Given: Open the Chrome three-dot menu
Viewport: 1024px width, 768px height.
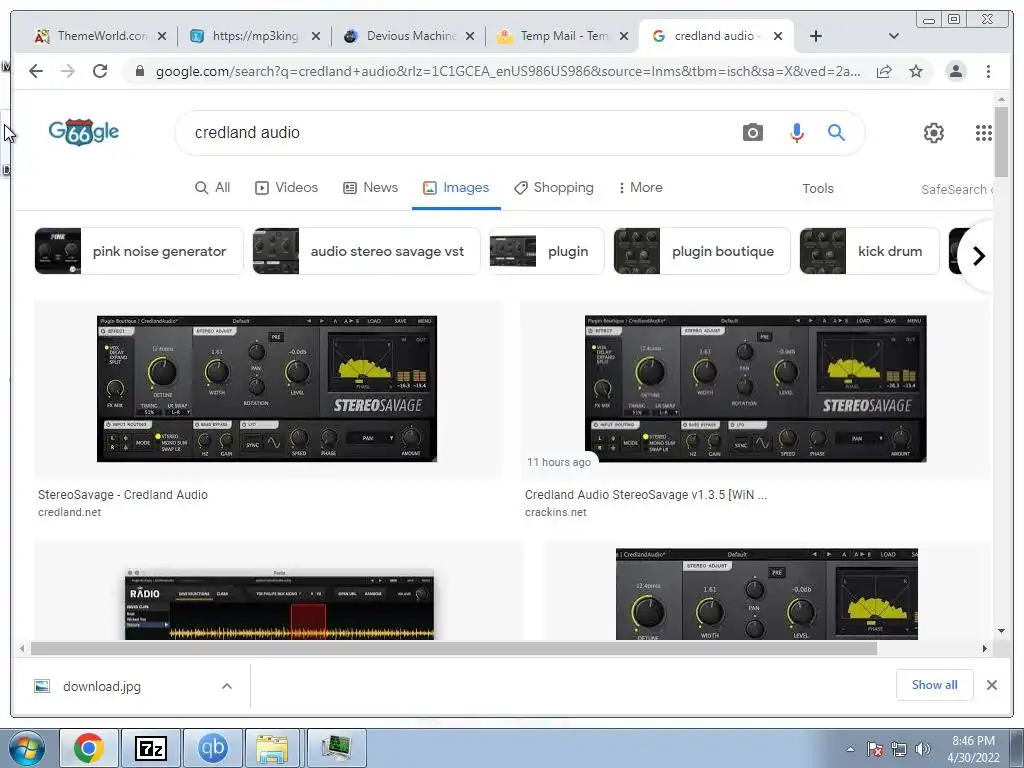Looking at the screenshot, I should [x=988, y=71].
